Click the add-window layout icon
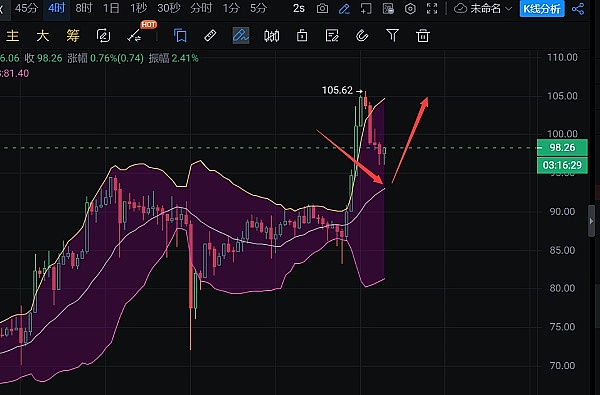Image resolution: width=600 pixels, height=395 pixels. tap(366, 8)
